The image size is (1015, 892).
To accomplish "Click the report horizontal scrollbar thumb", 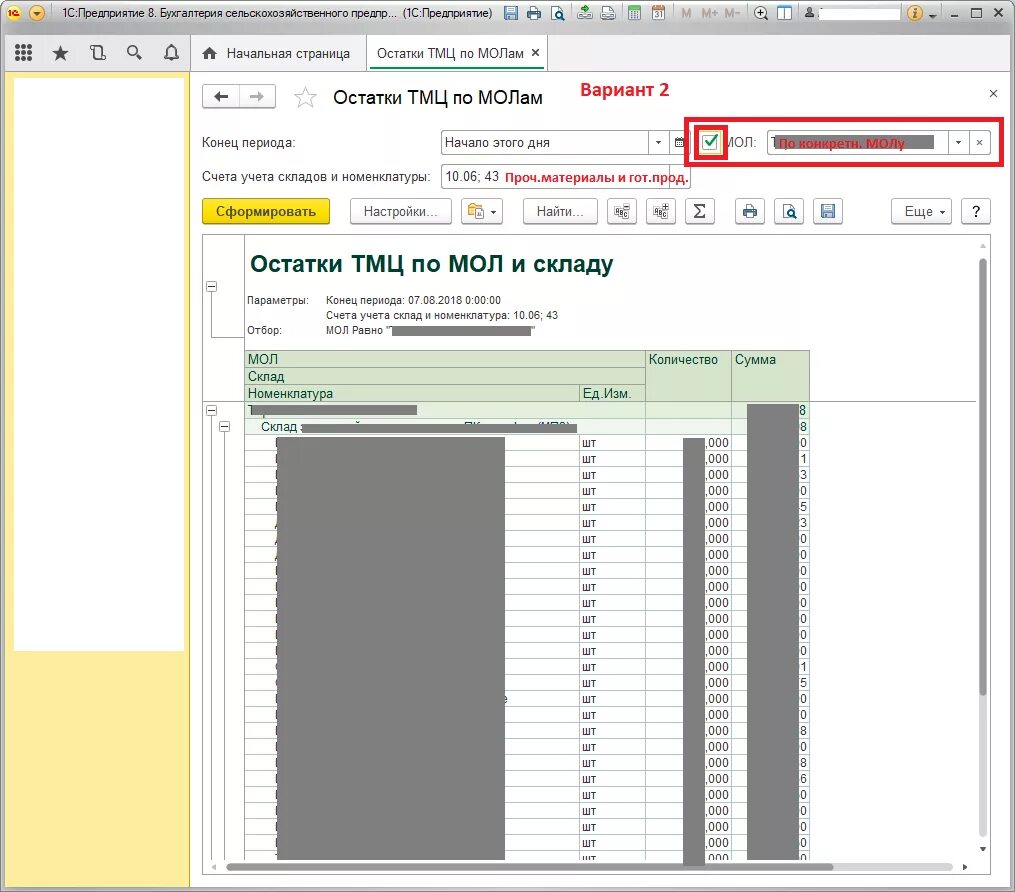I will tap(529, 867).
